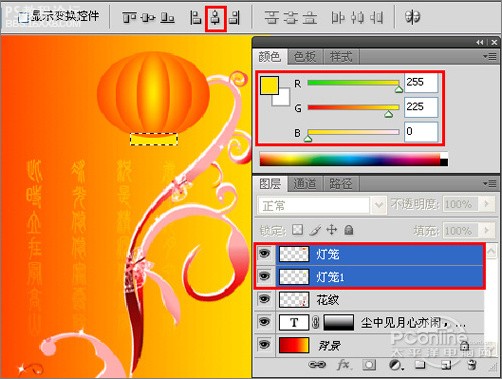Open the layers panel options menu
This screenshot has width=502, height=379.
pos(490,183)
